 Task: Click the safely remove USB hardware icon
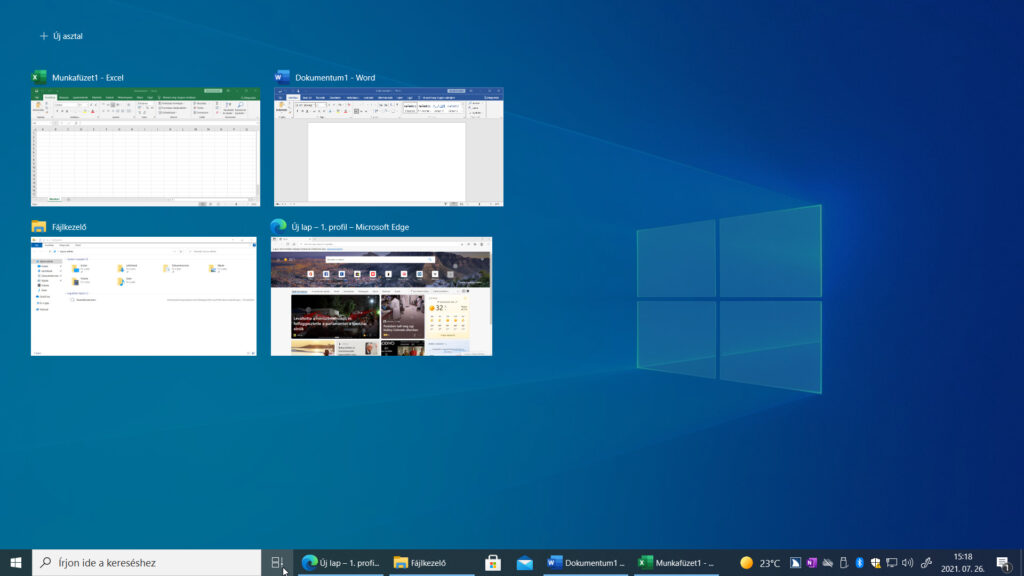pyautogui.click(x=844, y=562)
